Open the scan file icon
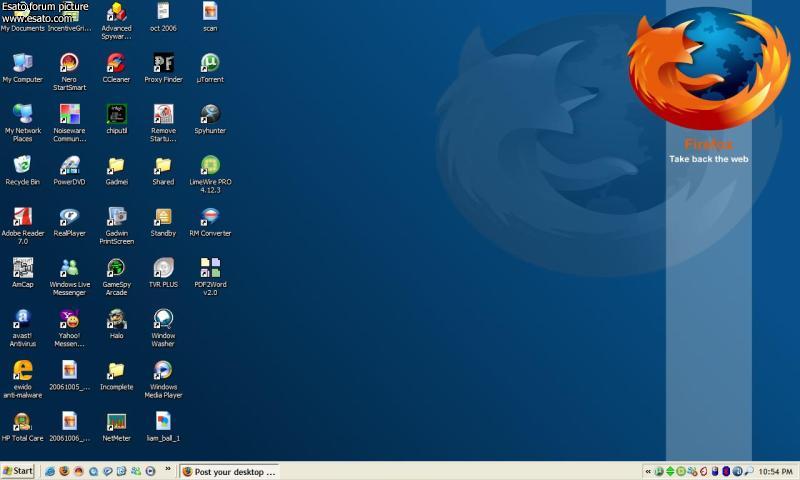The width and height of the screenshot is (800, 480). (210, 16)
